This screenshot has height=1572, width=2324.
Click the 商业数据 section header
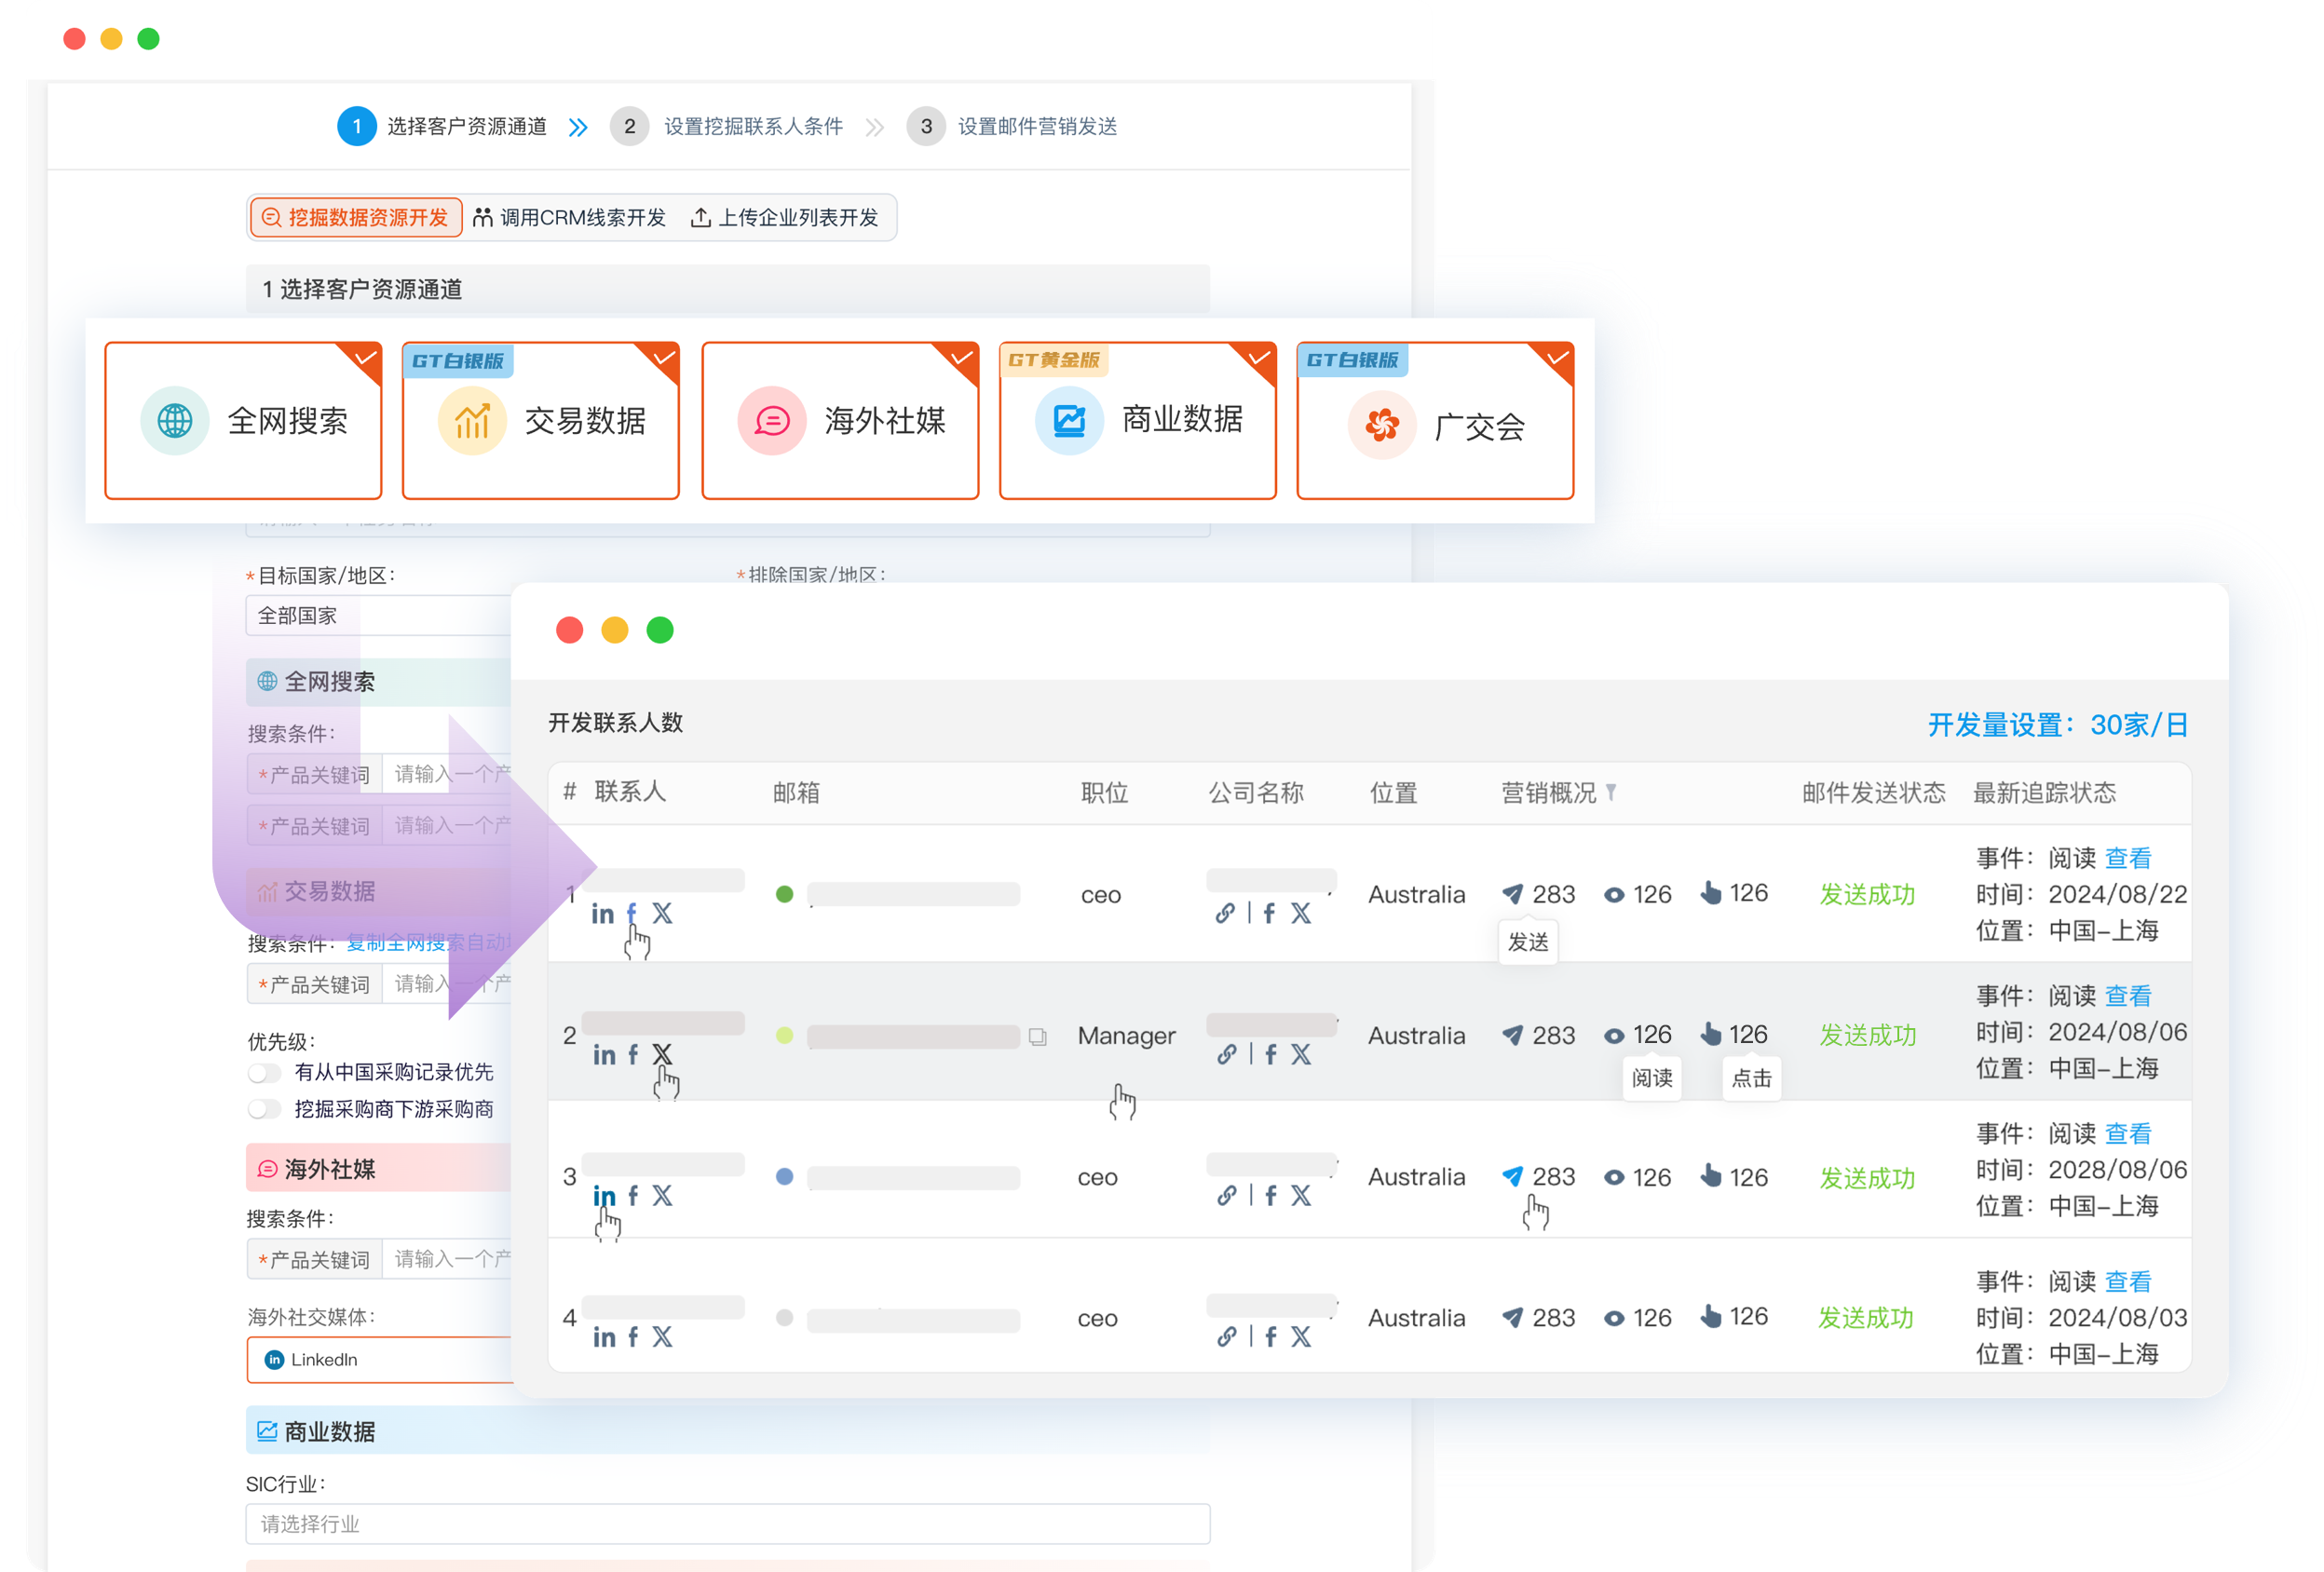[x=728, y=1432]
